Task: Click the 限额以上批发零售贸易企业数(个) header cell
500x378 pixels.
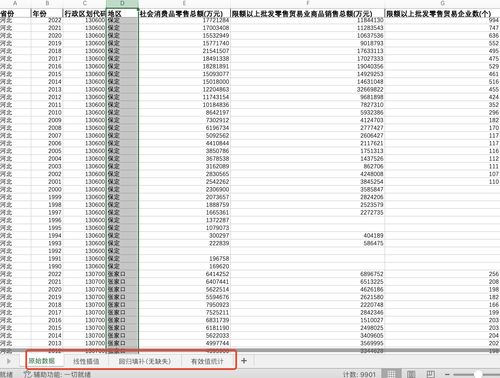Action: (x=442, y=14)
